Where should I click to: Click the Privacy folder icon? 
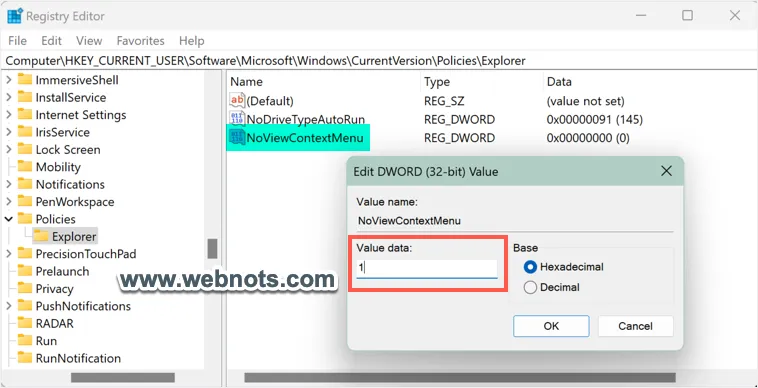point(25,288)
